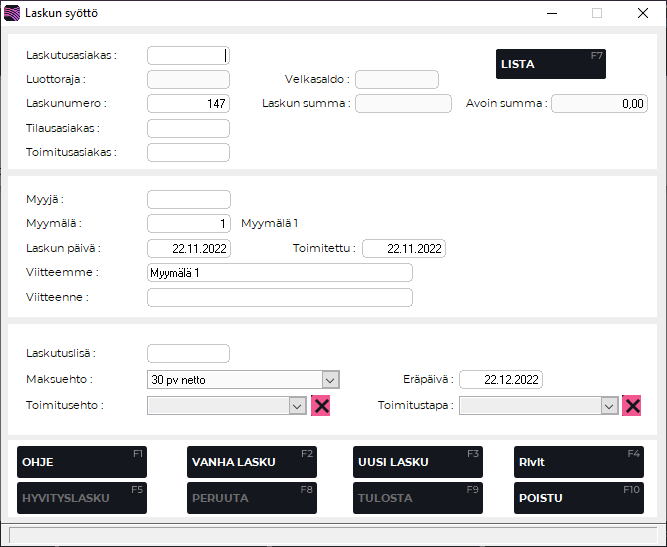Expand the Maksuehto dropdown
Viewport: 667px width, 547px height.
coord(330,380)
